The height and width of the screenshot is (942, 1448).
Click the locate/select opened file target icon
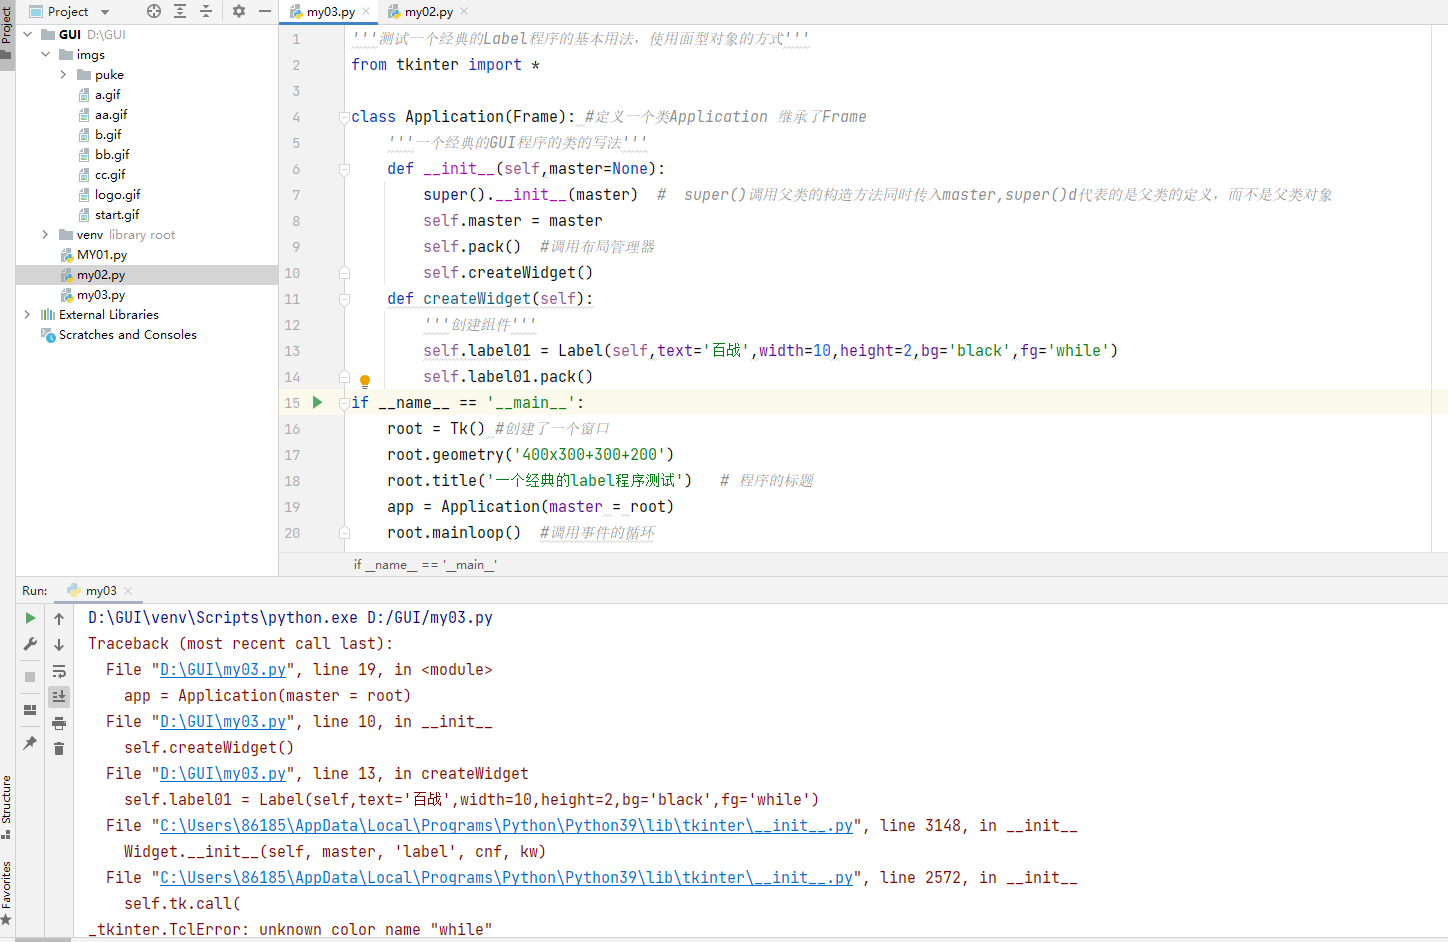[154, 11]
